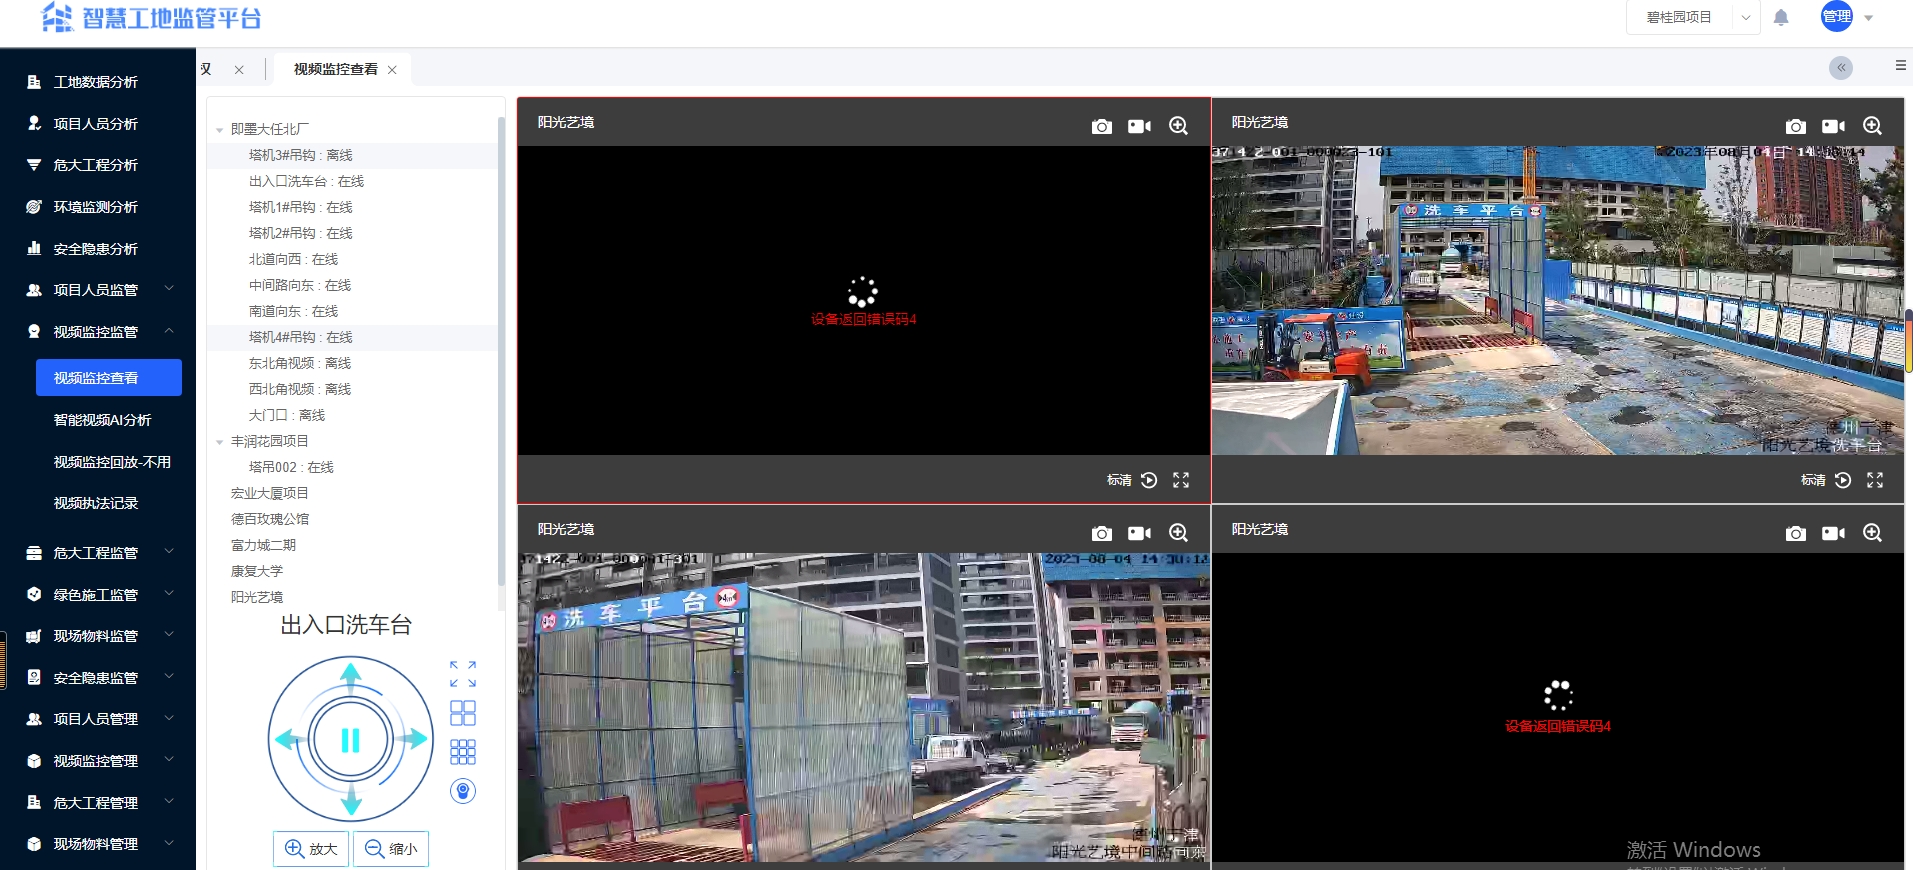The width and height of the screenshot is (1913, 870).
Task: Click 放大 zoom-in button
Action: click(311, 849)
